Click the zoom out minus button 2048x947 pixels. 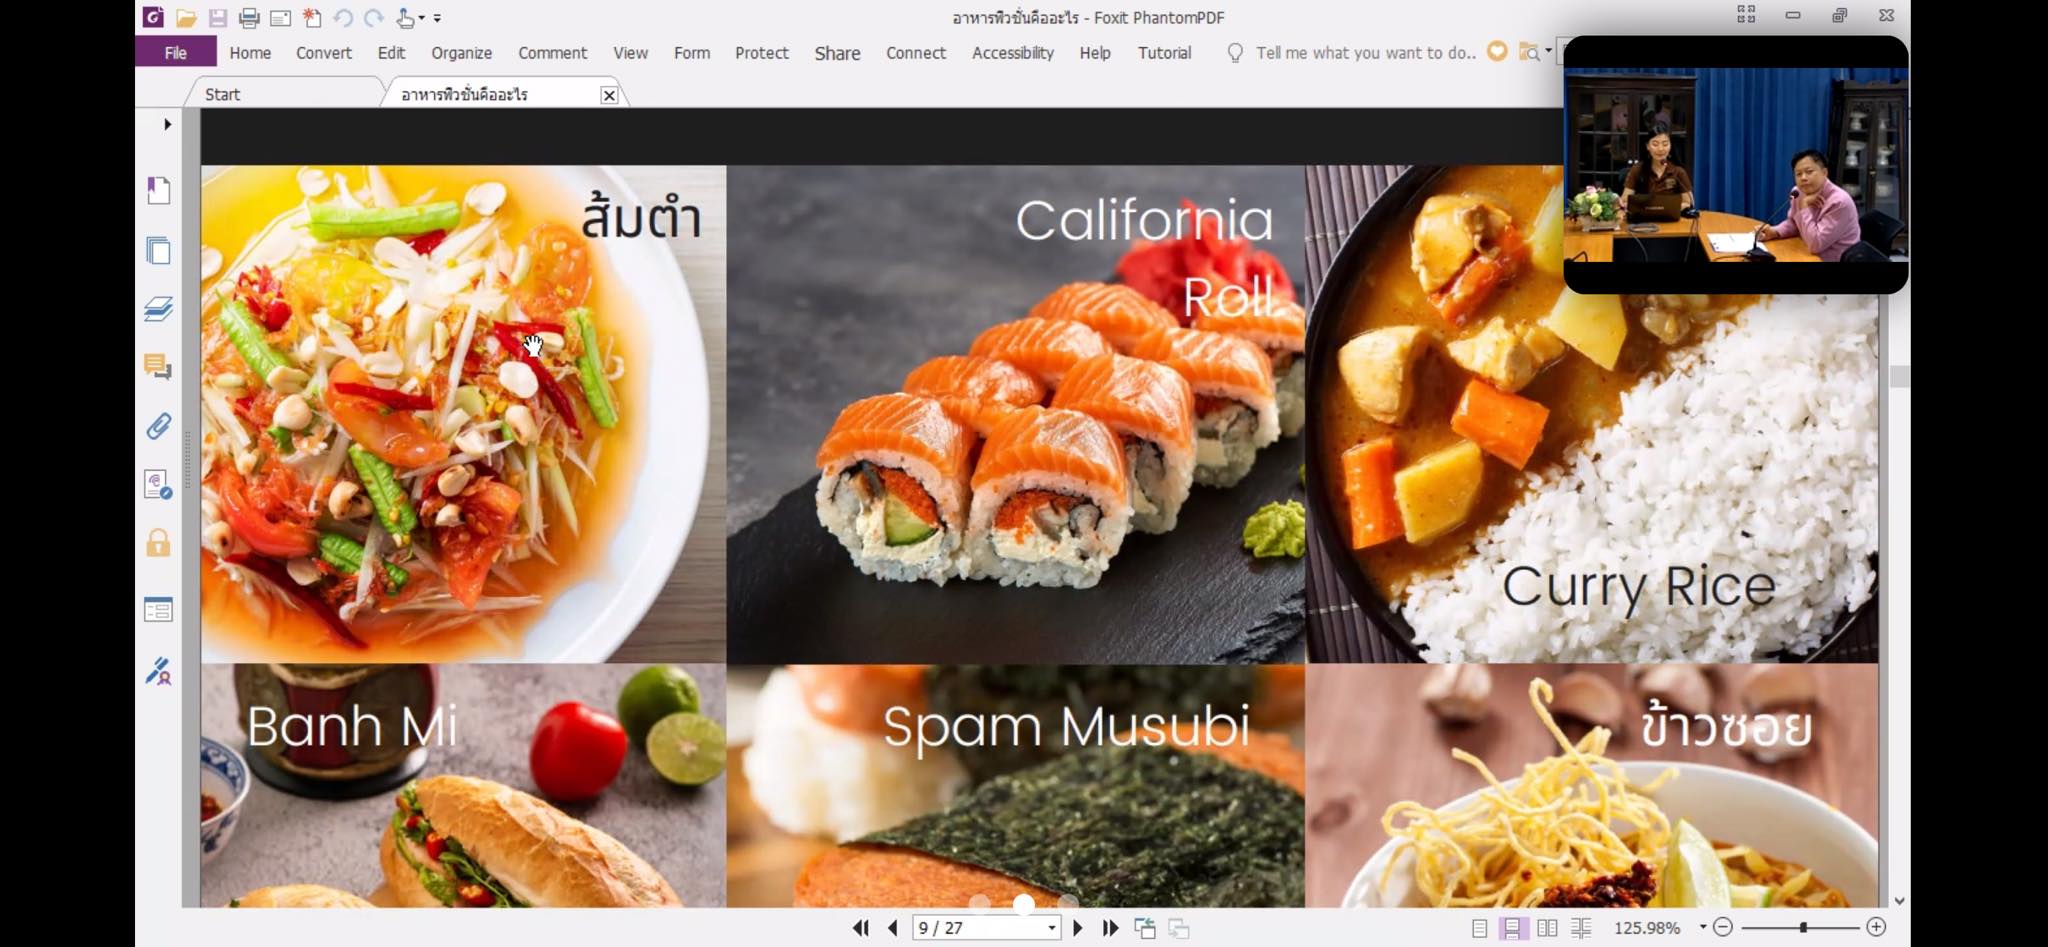[x=1723, y=927]
